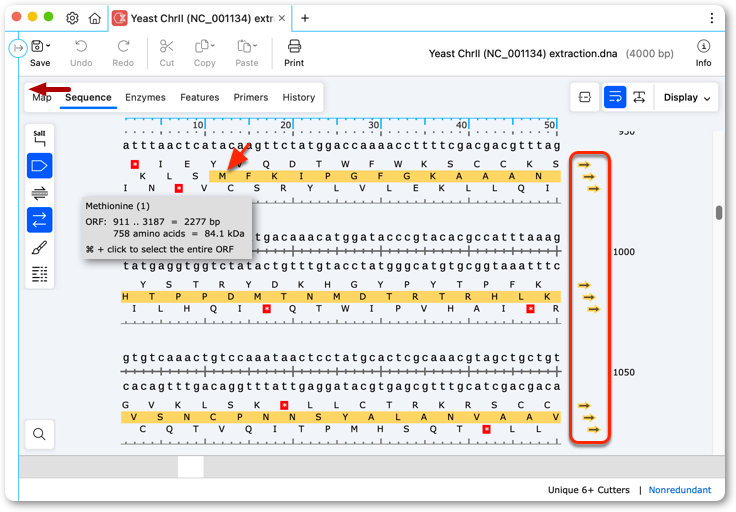Click the Paste icon
Image resolution: width=736 pixels, height=512 pixels.
[244, 46]
